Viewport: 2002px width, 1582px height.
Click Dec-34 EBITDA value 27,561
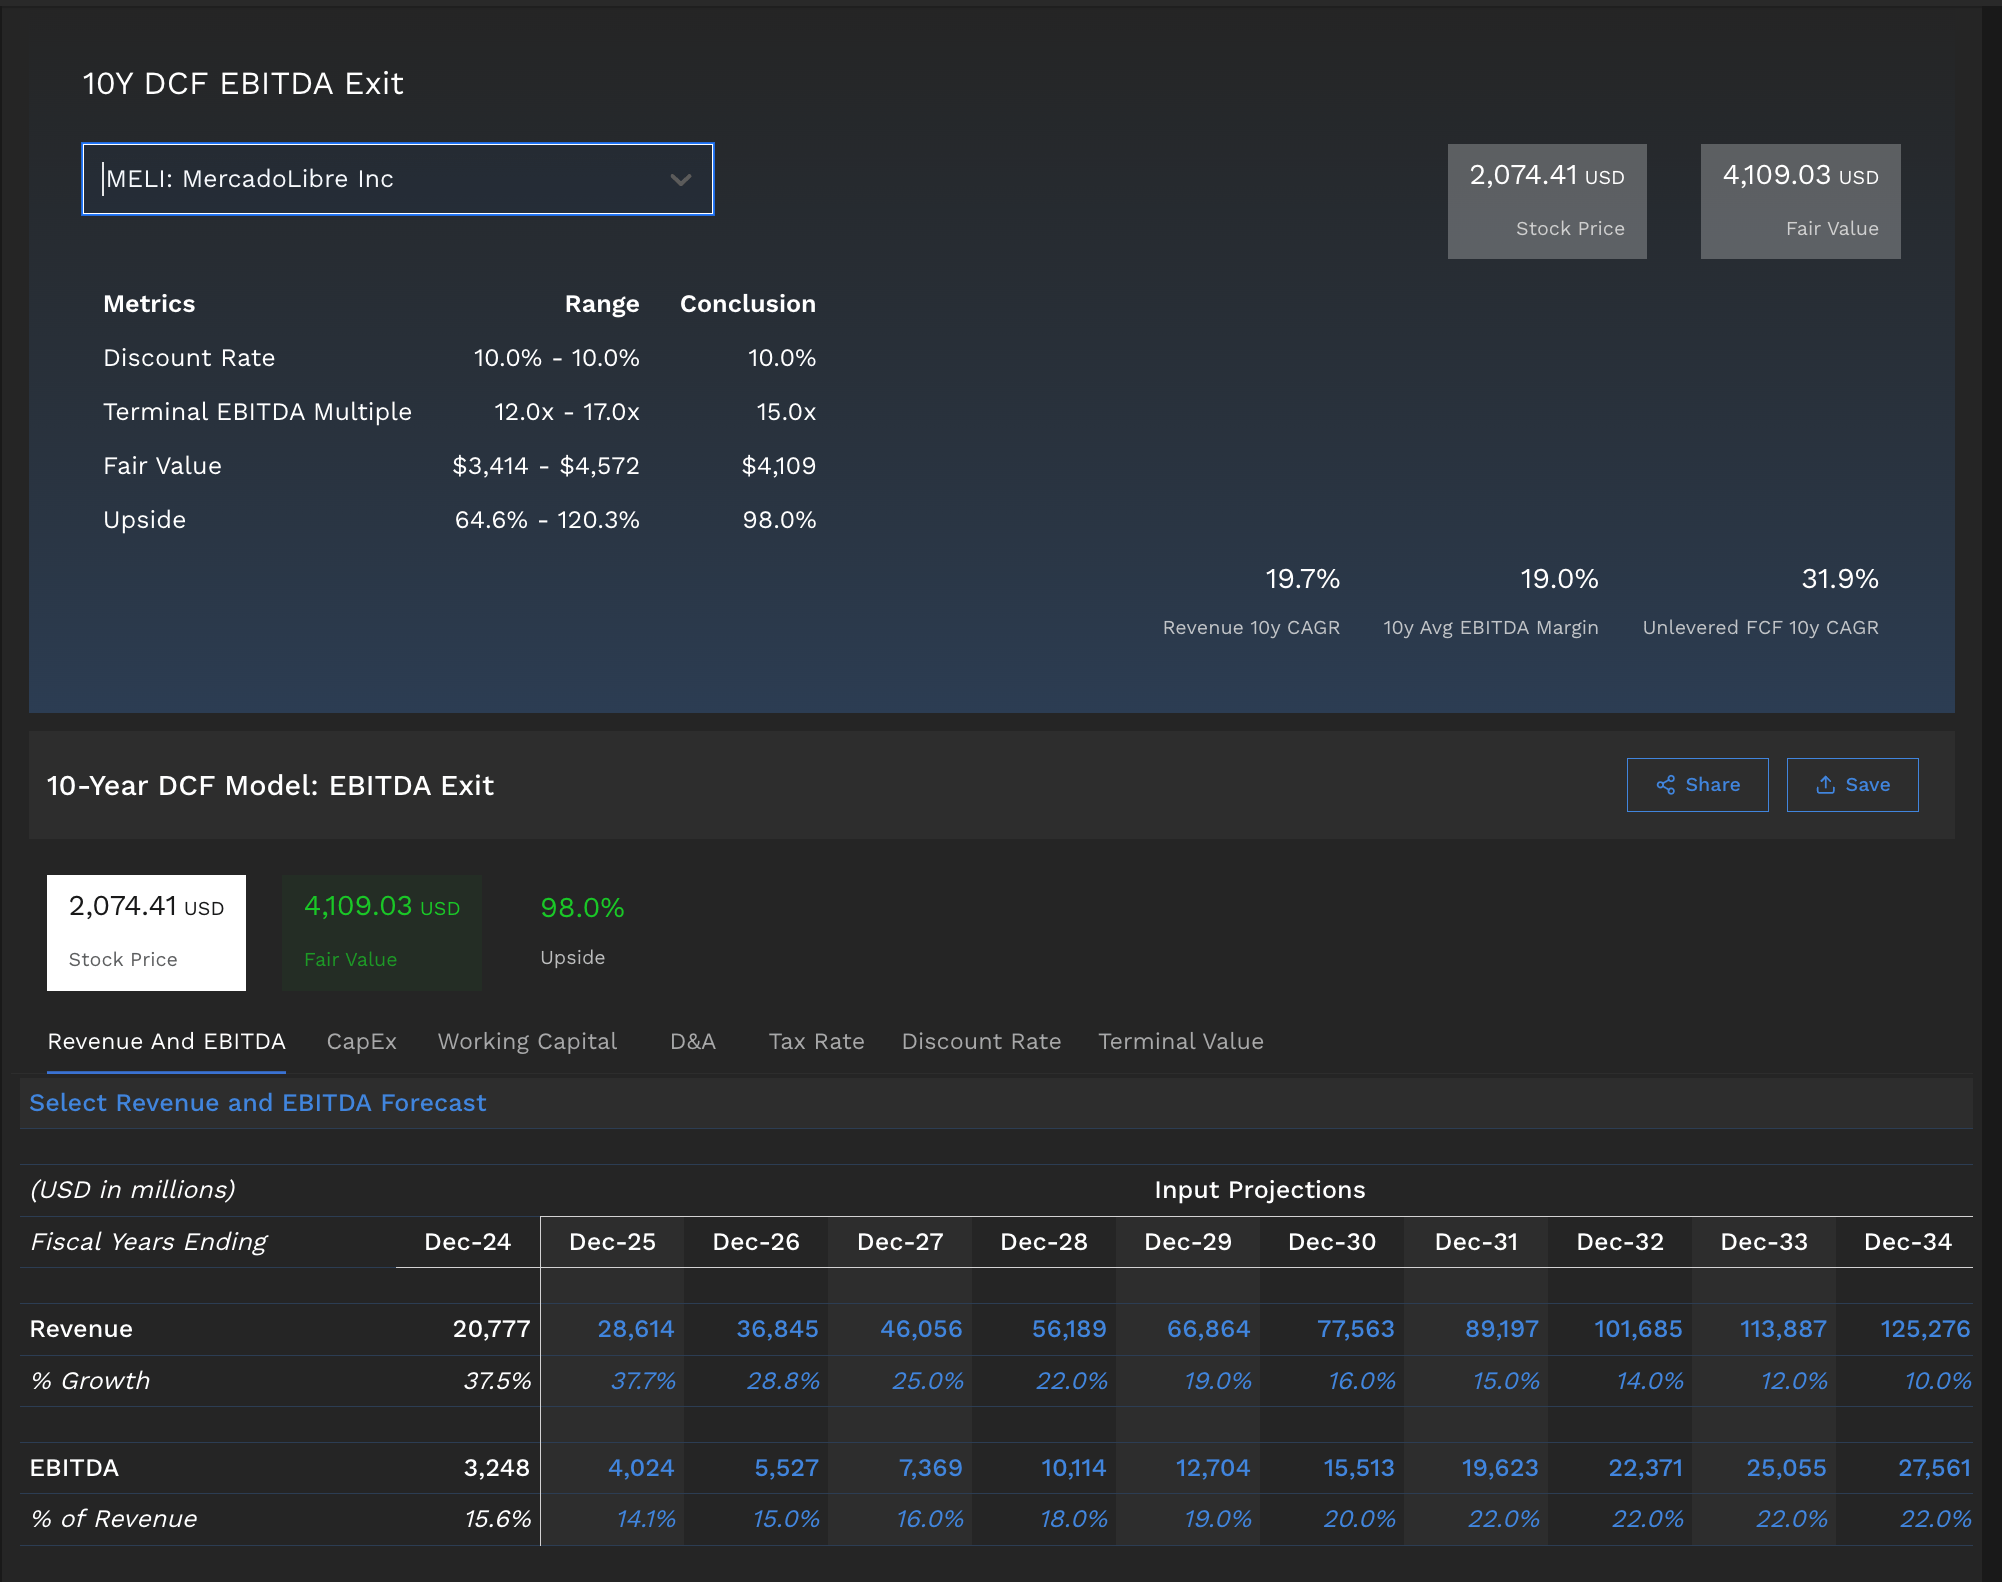(x=1933, y=1468)
